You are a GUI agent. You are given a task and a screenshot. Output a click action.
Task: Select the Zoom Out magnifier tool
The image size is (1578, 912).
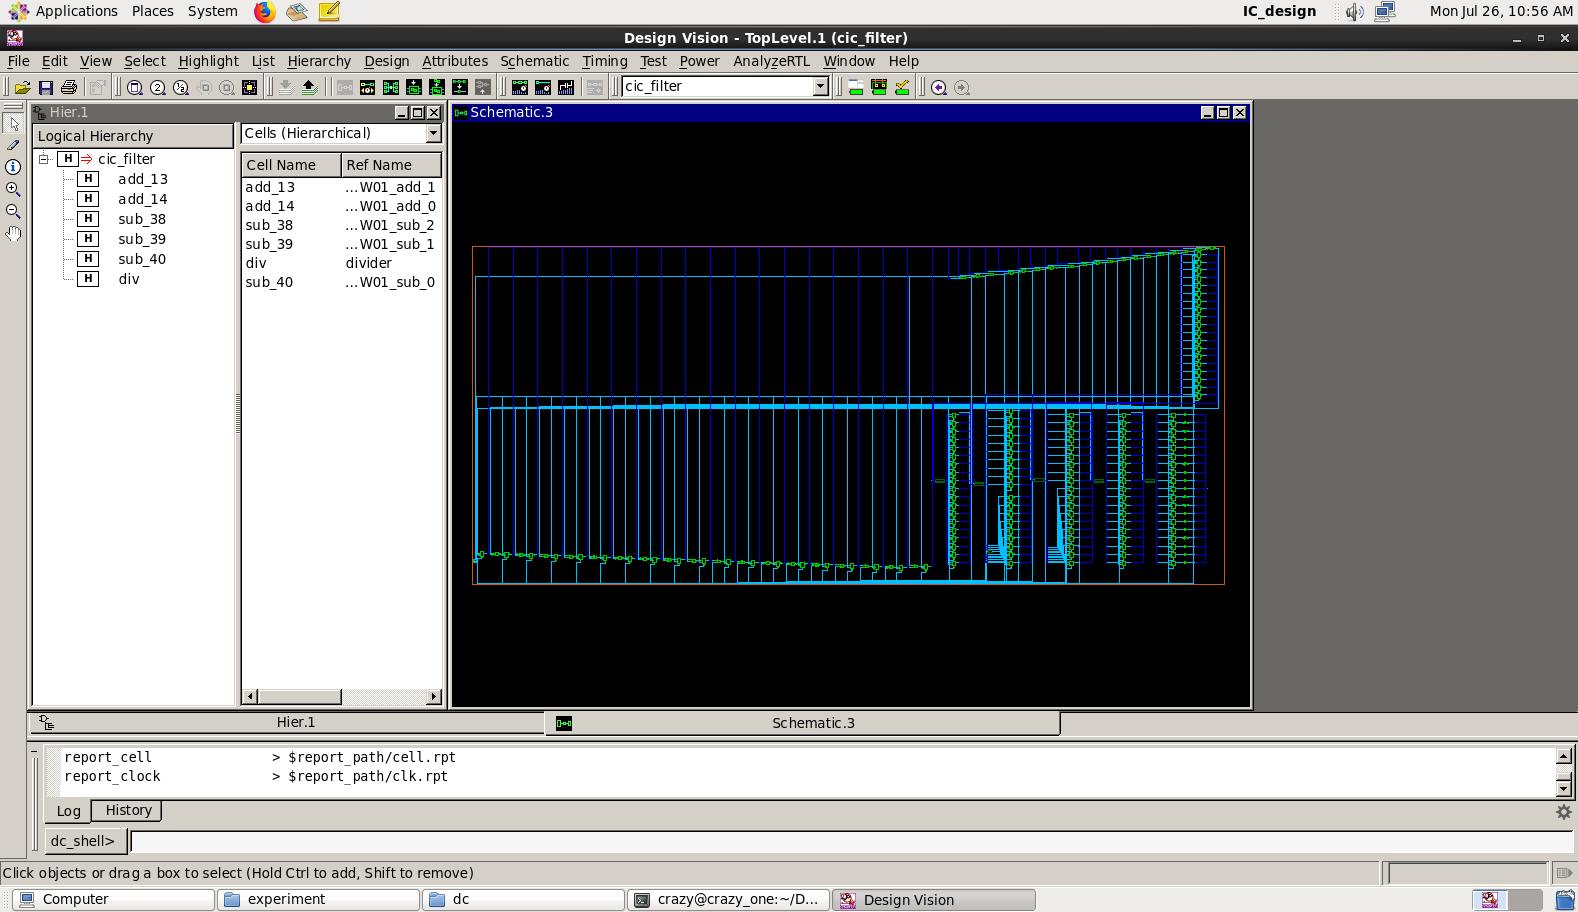coord(13,211)
